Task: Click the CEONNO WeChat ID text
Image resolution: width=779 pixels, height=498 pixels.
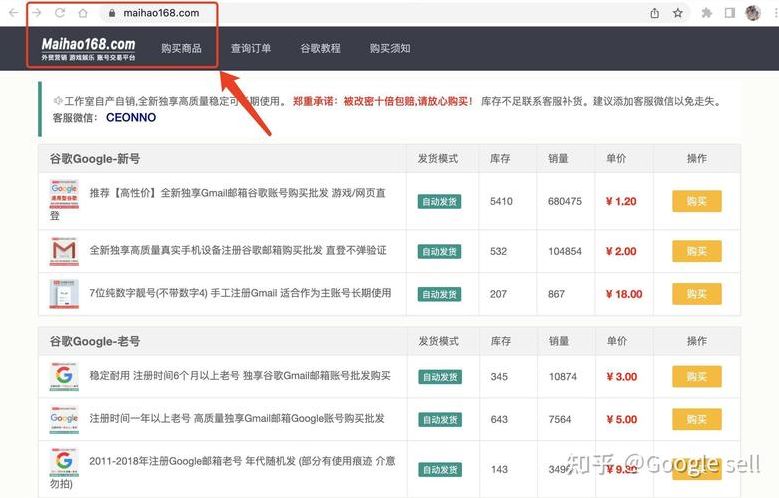Action: pos(131,118)
